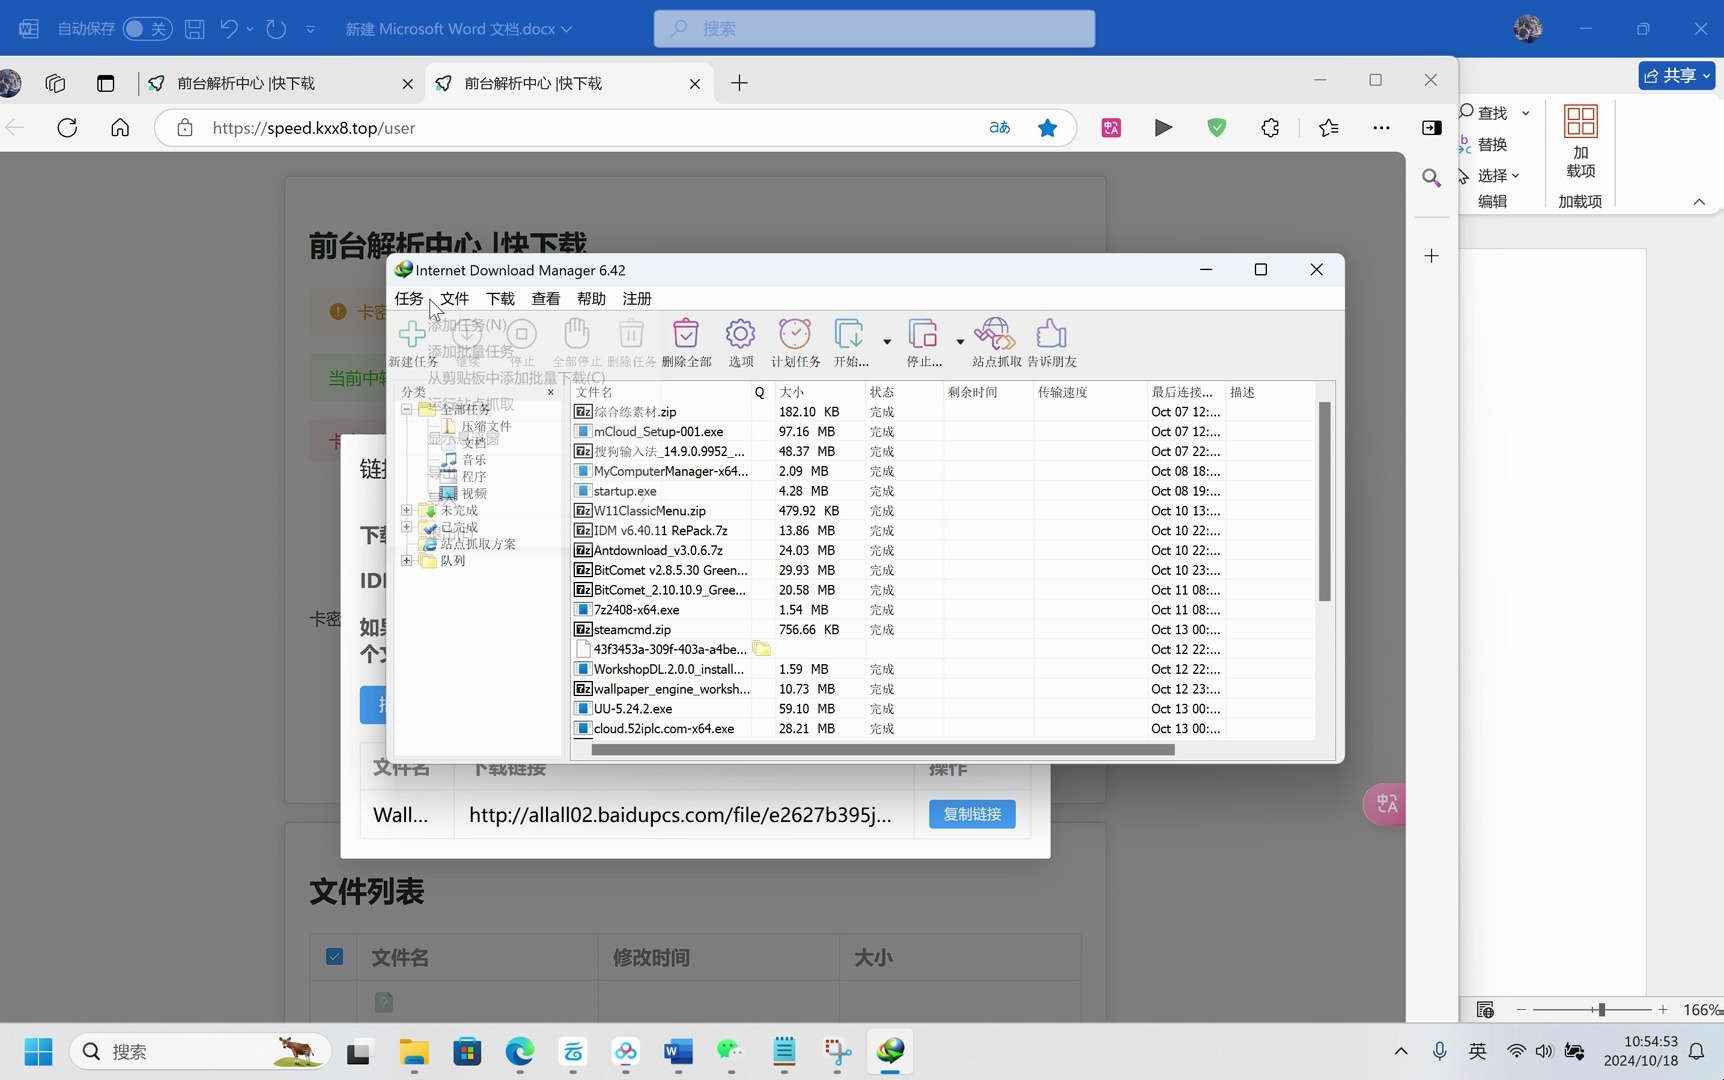The height and width of the screenshot is (1080, 1724).
Task: Open File Explorer from the taskbar
Action: tap(414, 1052)
